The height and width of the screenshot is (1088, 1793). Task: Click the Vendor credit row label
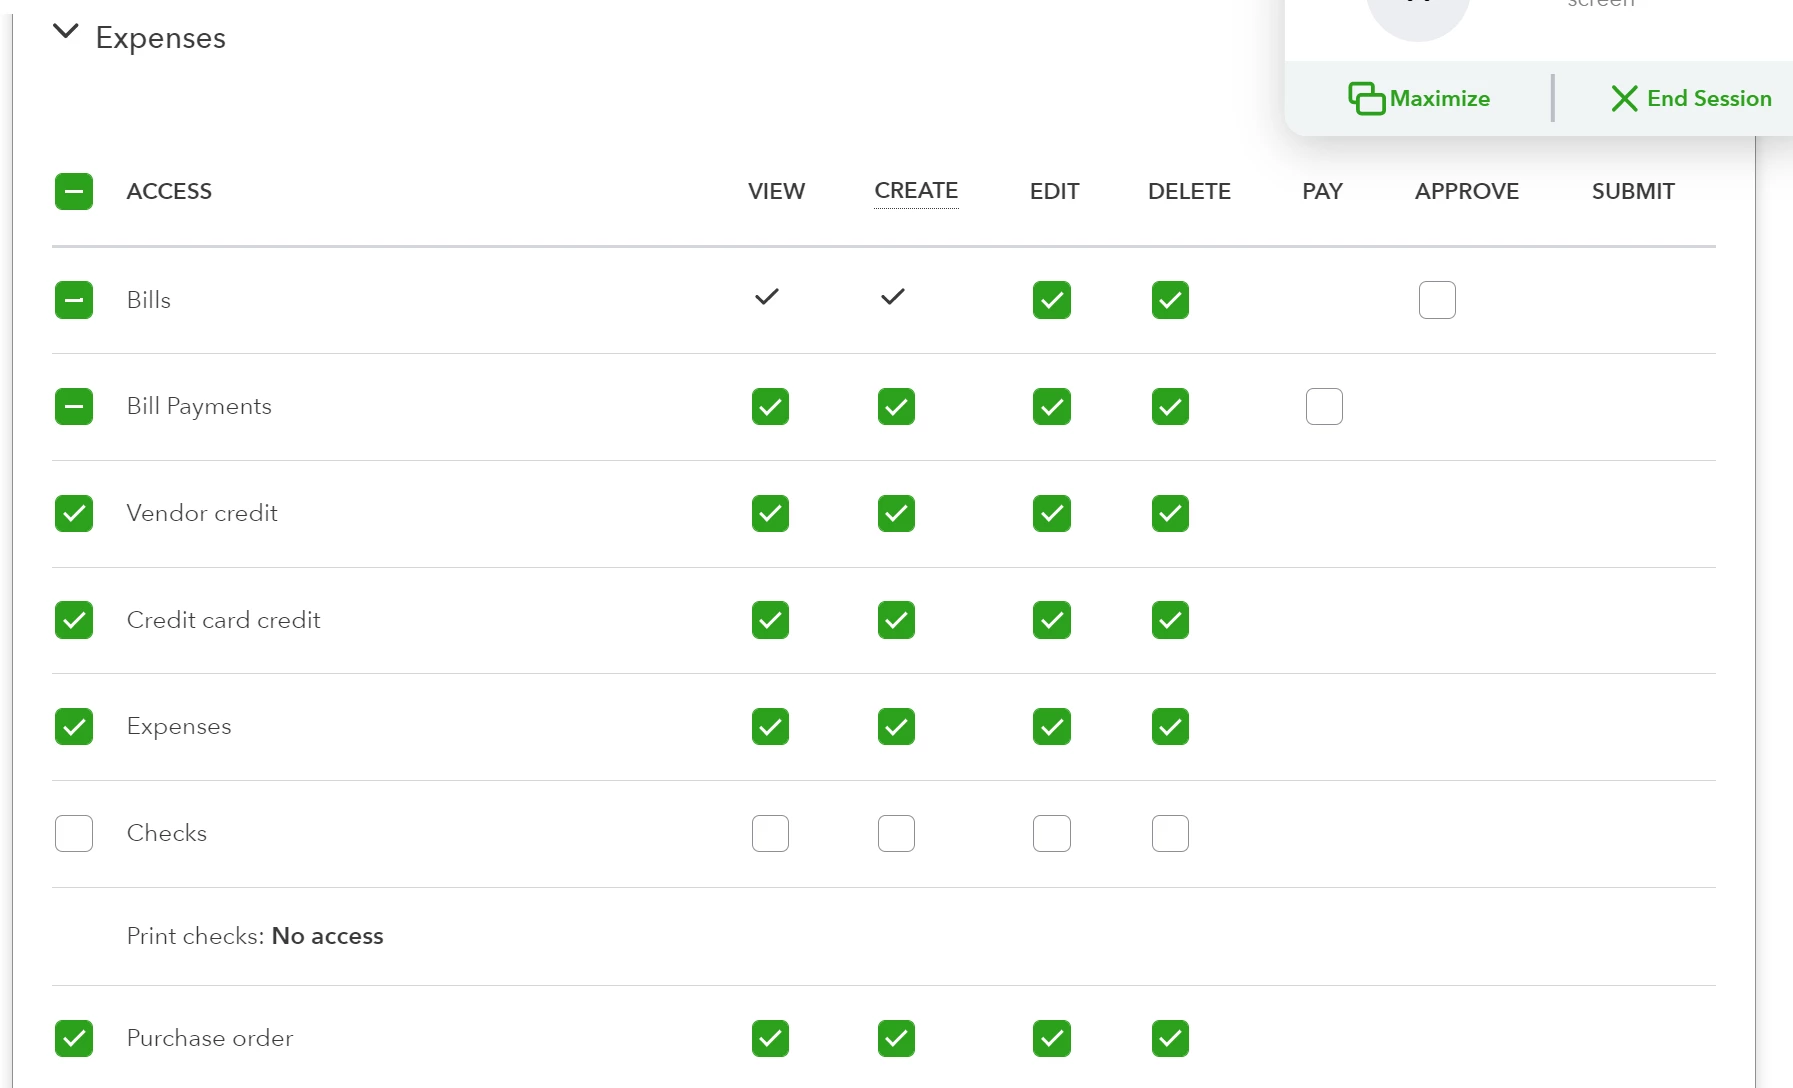point(202,513)
